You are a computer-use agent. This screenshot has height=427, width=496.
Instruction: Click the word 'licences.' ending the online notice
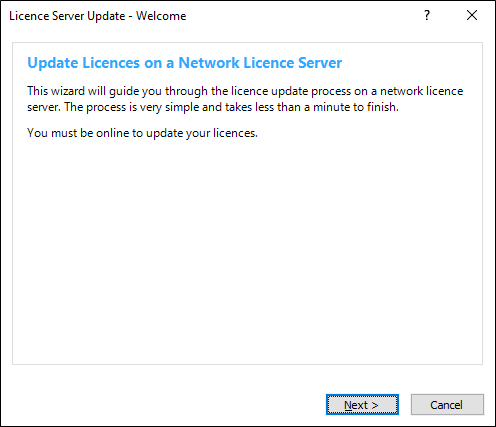[x=235, y=133]
